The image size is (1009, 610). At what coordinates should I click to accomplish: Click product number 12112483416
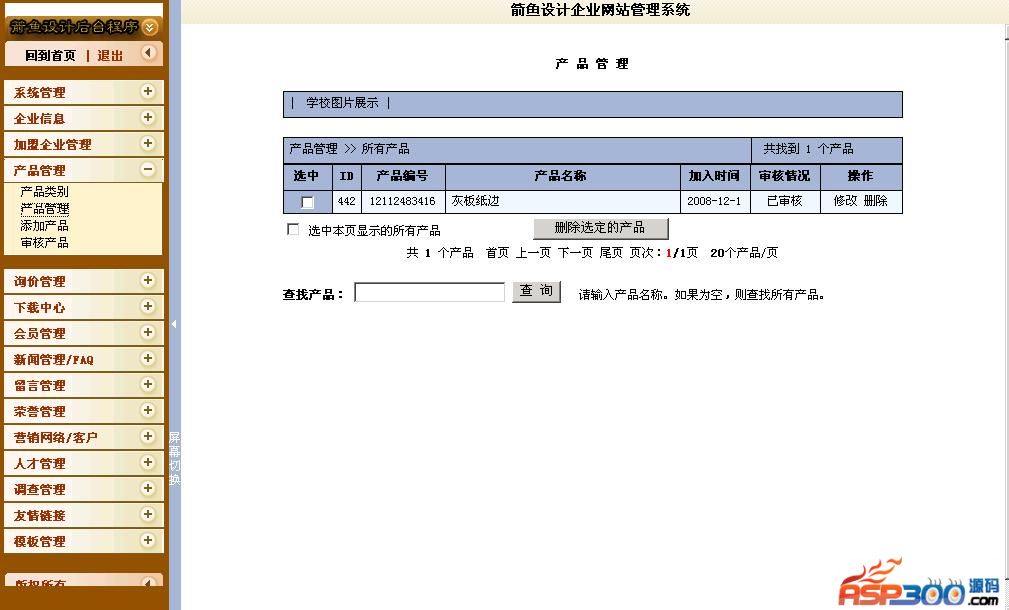(x=402, y=201)
